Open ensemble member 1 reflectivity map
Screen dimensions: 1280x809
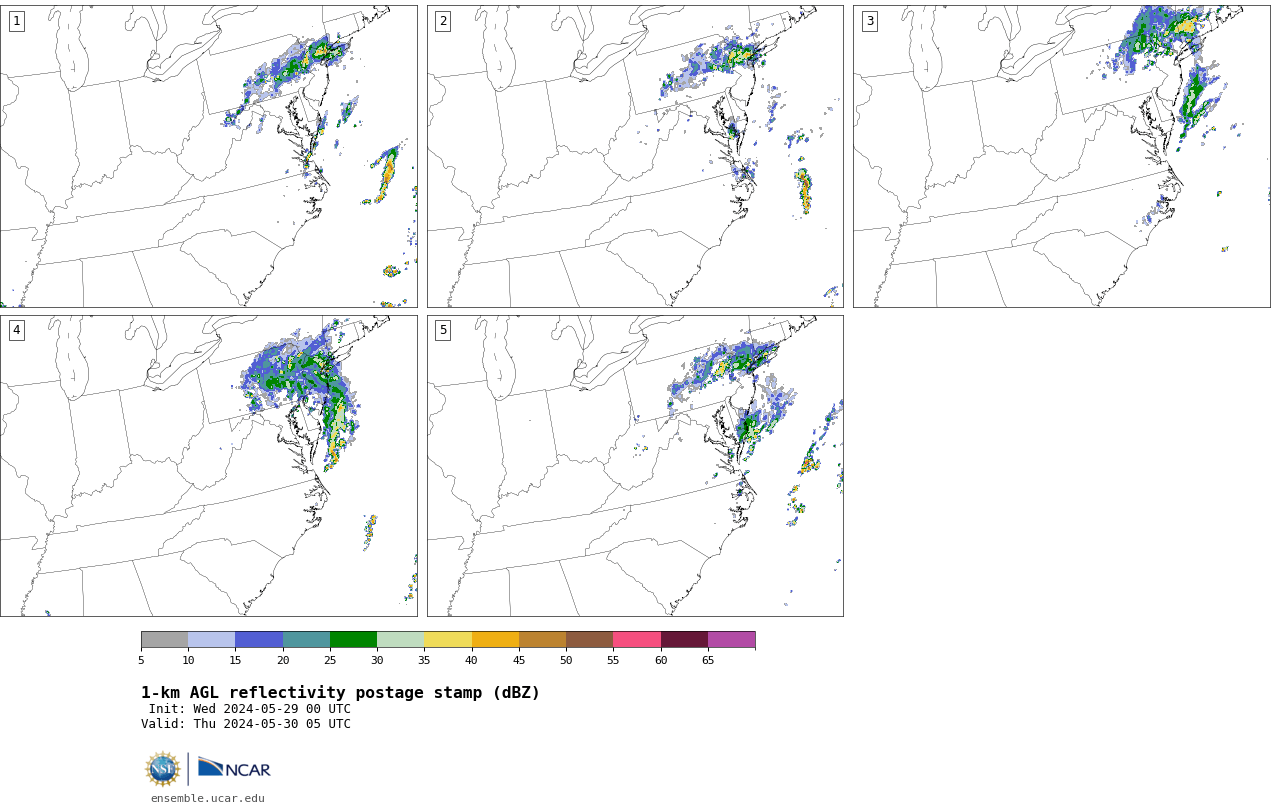point(209,156)
